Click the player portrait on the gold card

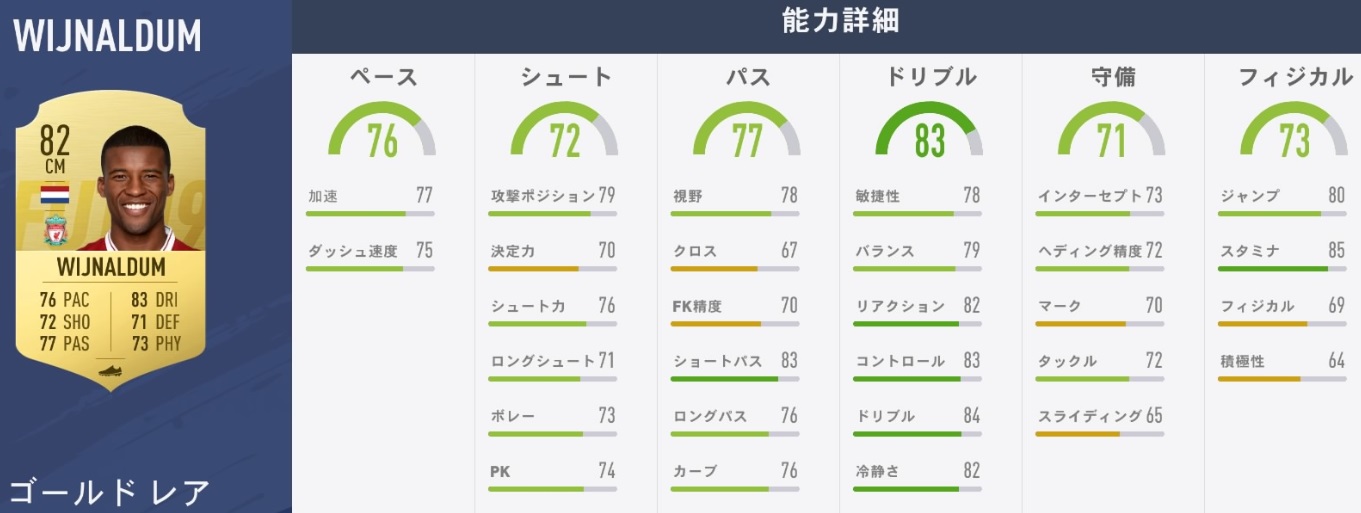(x=137, y=190)
